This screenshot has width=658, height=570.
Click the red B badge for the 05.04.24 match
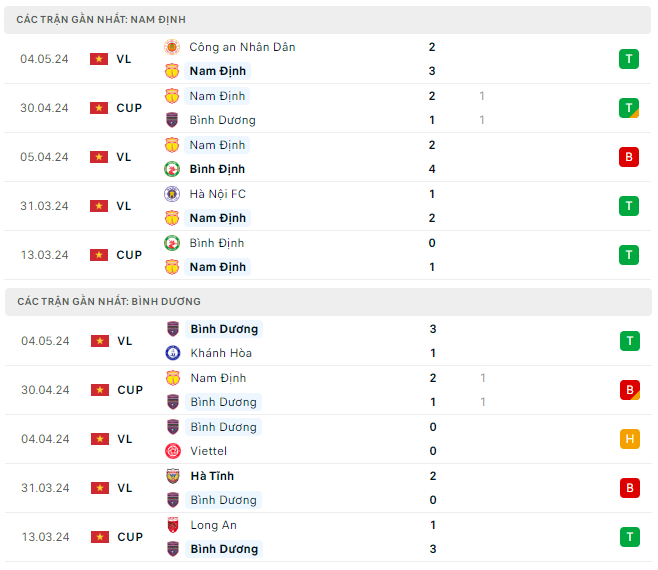[x=629, y=157]
